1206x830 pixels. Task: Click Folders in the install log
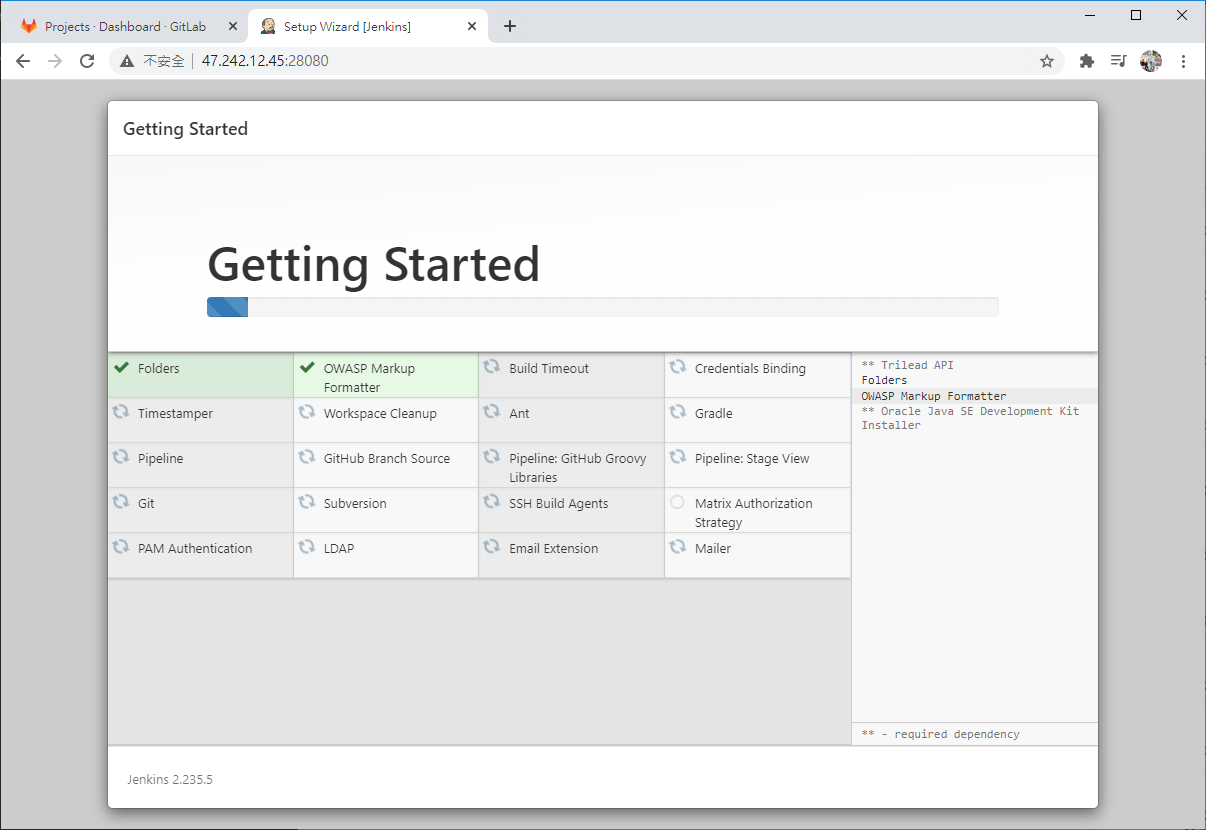point(884,380)
